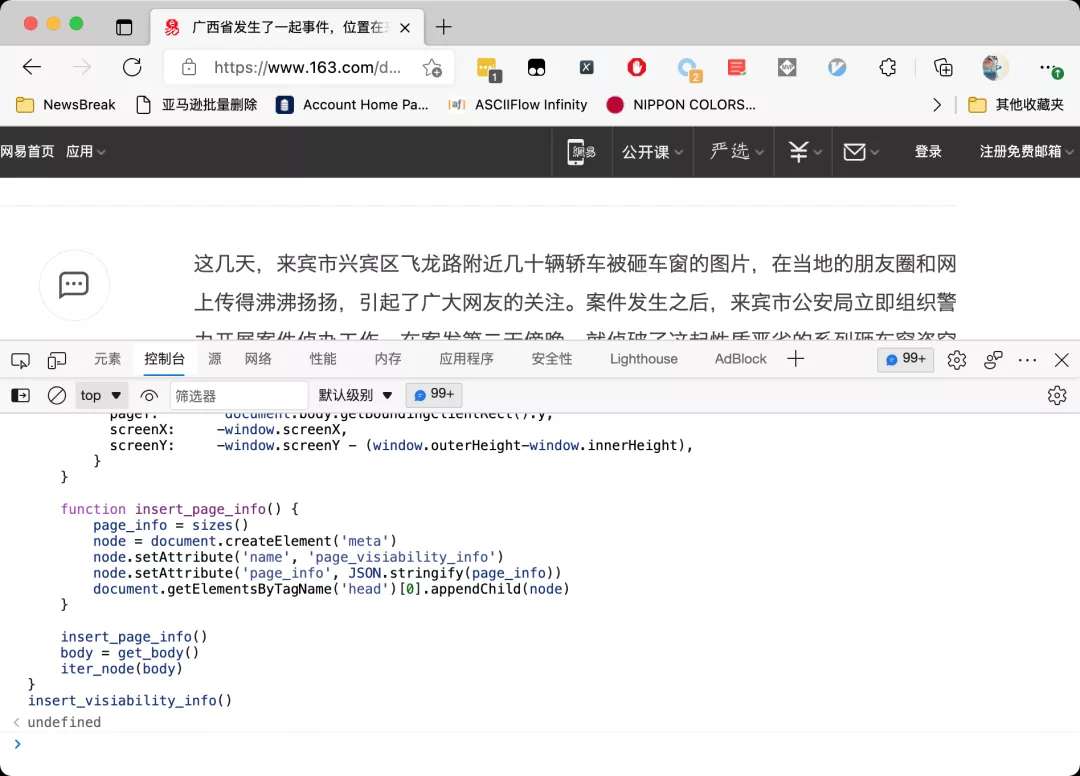This screenshot has height=776, width=1080.
Task: Open the gray MVP extension icon
Action: [x=787, y=67]
